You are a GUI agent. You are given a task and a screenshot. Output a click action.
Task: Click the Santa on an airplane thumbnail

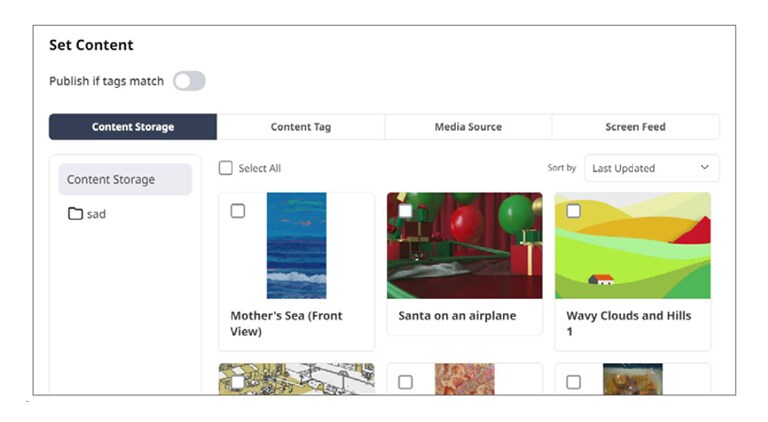click(464, 246)
